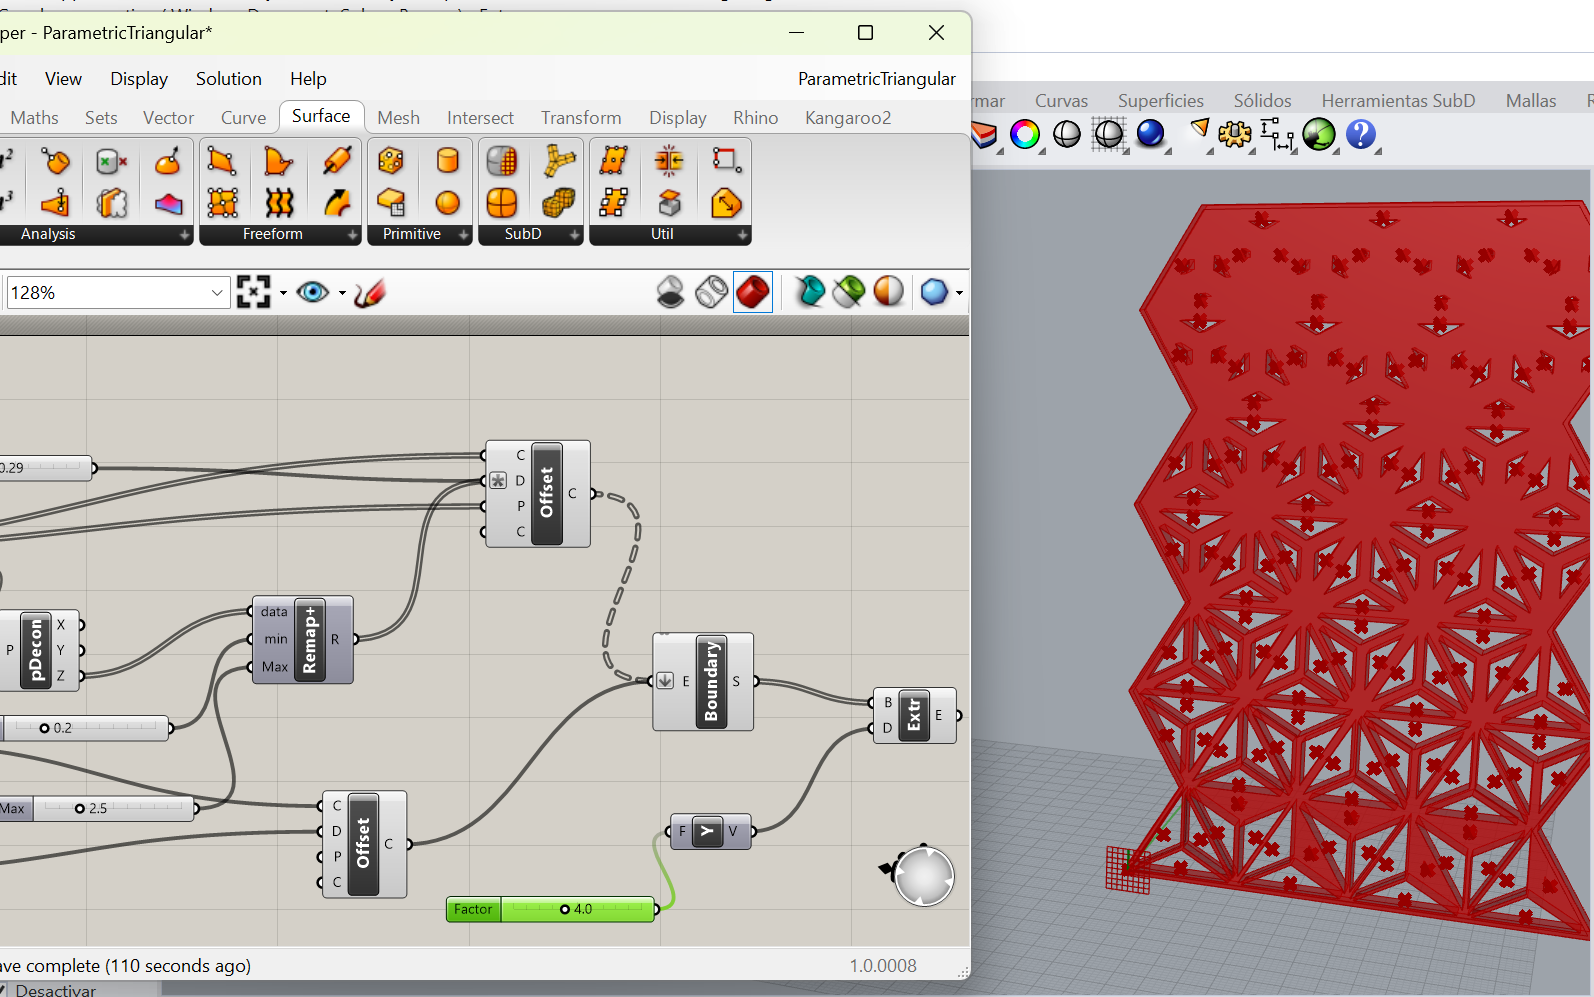Select the orange cylinder primitive component

[447, 160]
